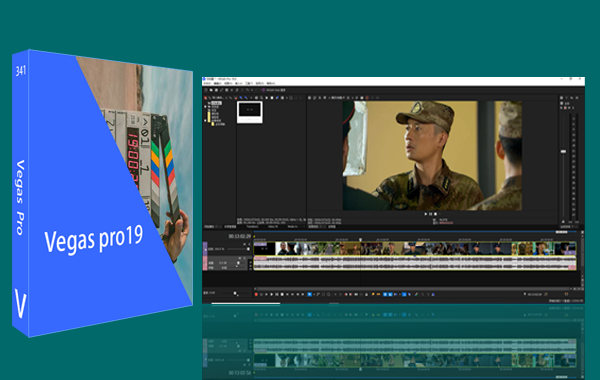This screenshot has height=380, width=600.
Task: Click the Save icon in main toolbar
Action: coord(216,90)
